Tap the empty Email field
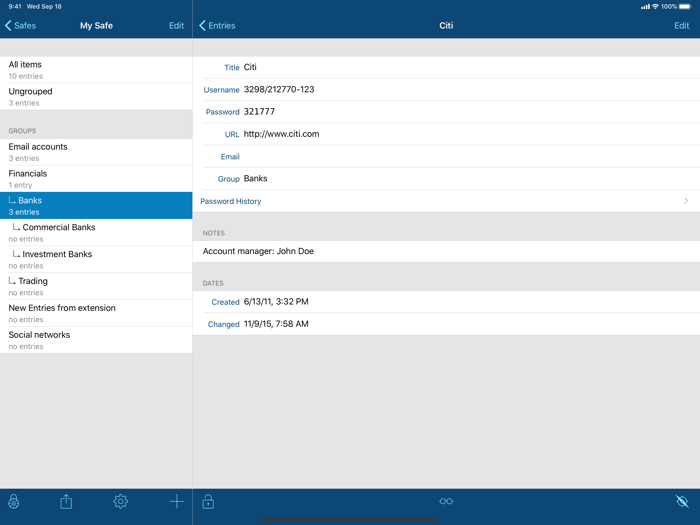The width and height of the screenshot is (700, 525). tap(446, 156)
